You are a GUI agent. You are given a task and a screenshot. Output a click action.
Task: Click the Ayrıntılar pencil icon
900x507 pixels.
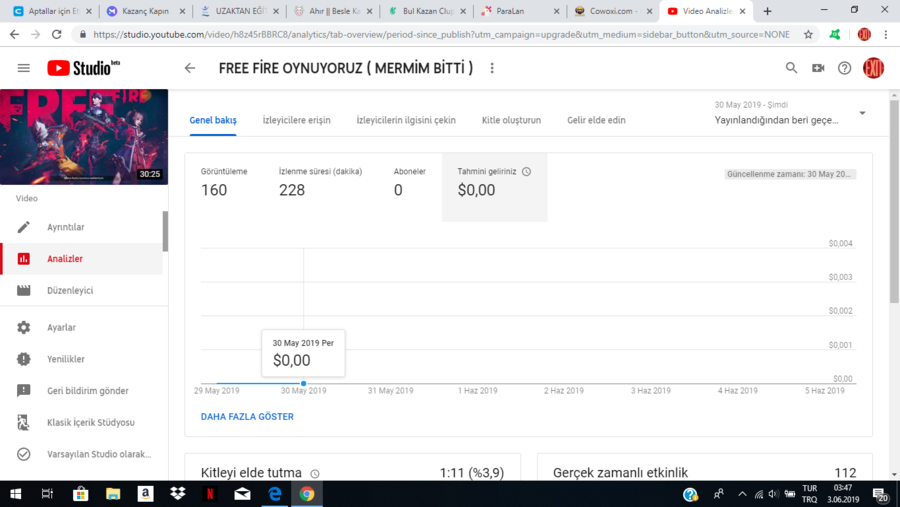coord(24,227)
